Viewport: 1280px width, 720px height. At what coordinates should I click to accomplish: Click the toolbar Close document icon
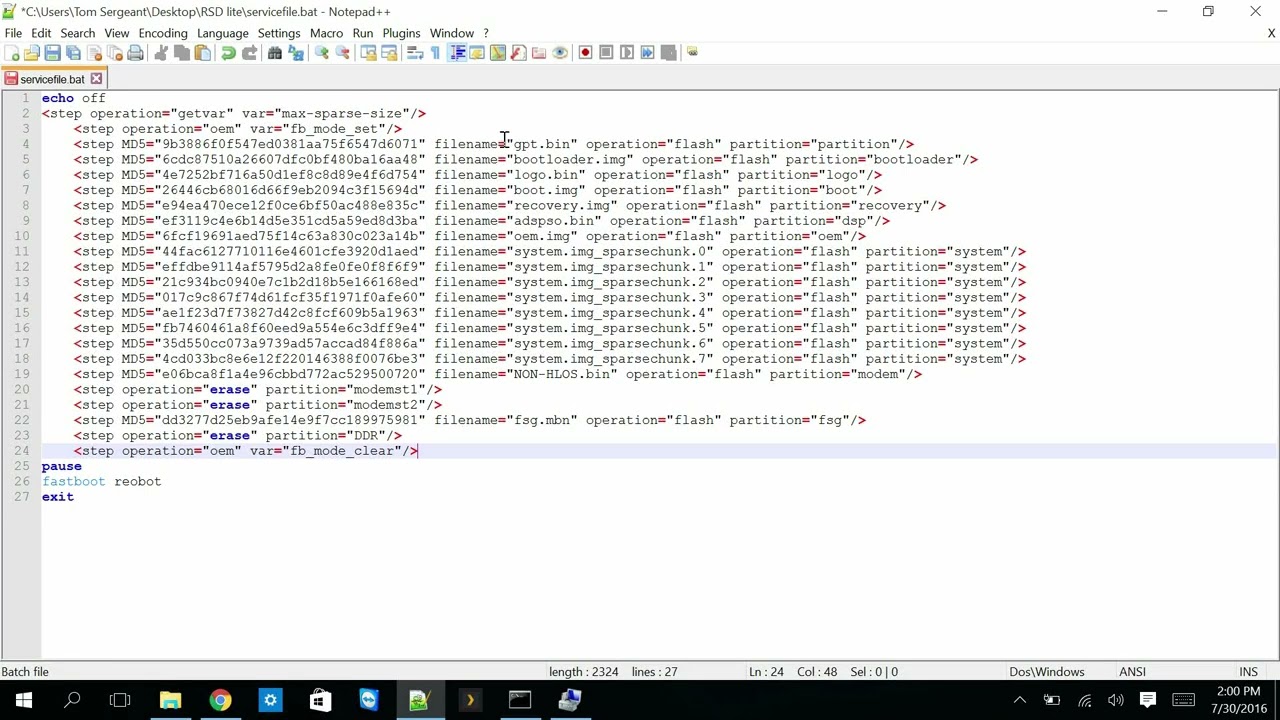[94, 53]
